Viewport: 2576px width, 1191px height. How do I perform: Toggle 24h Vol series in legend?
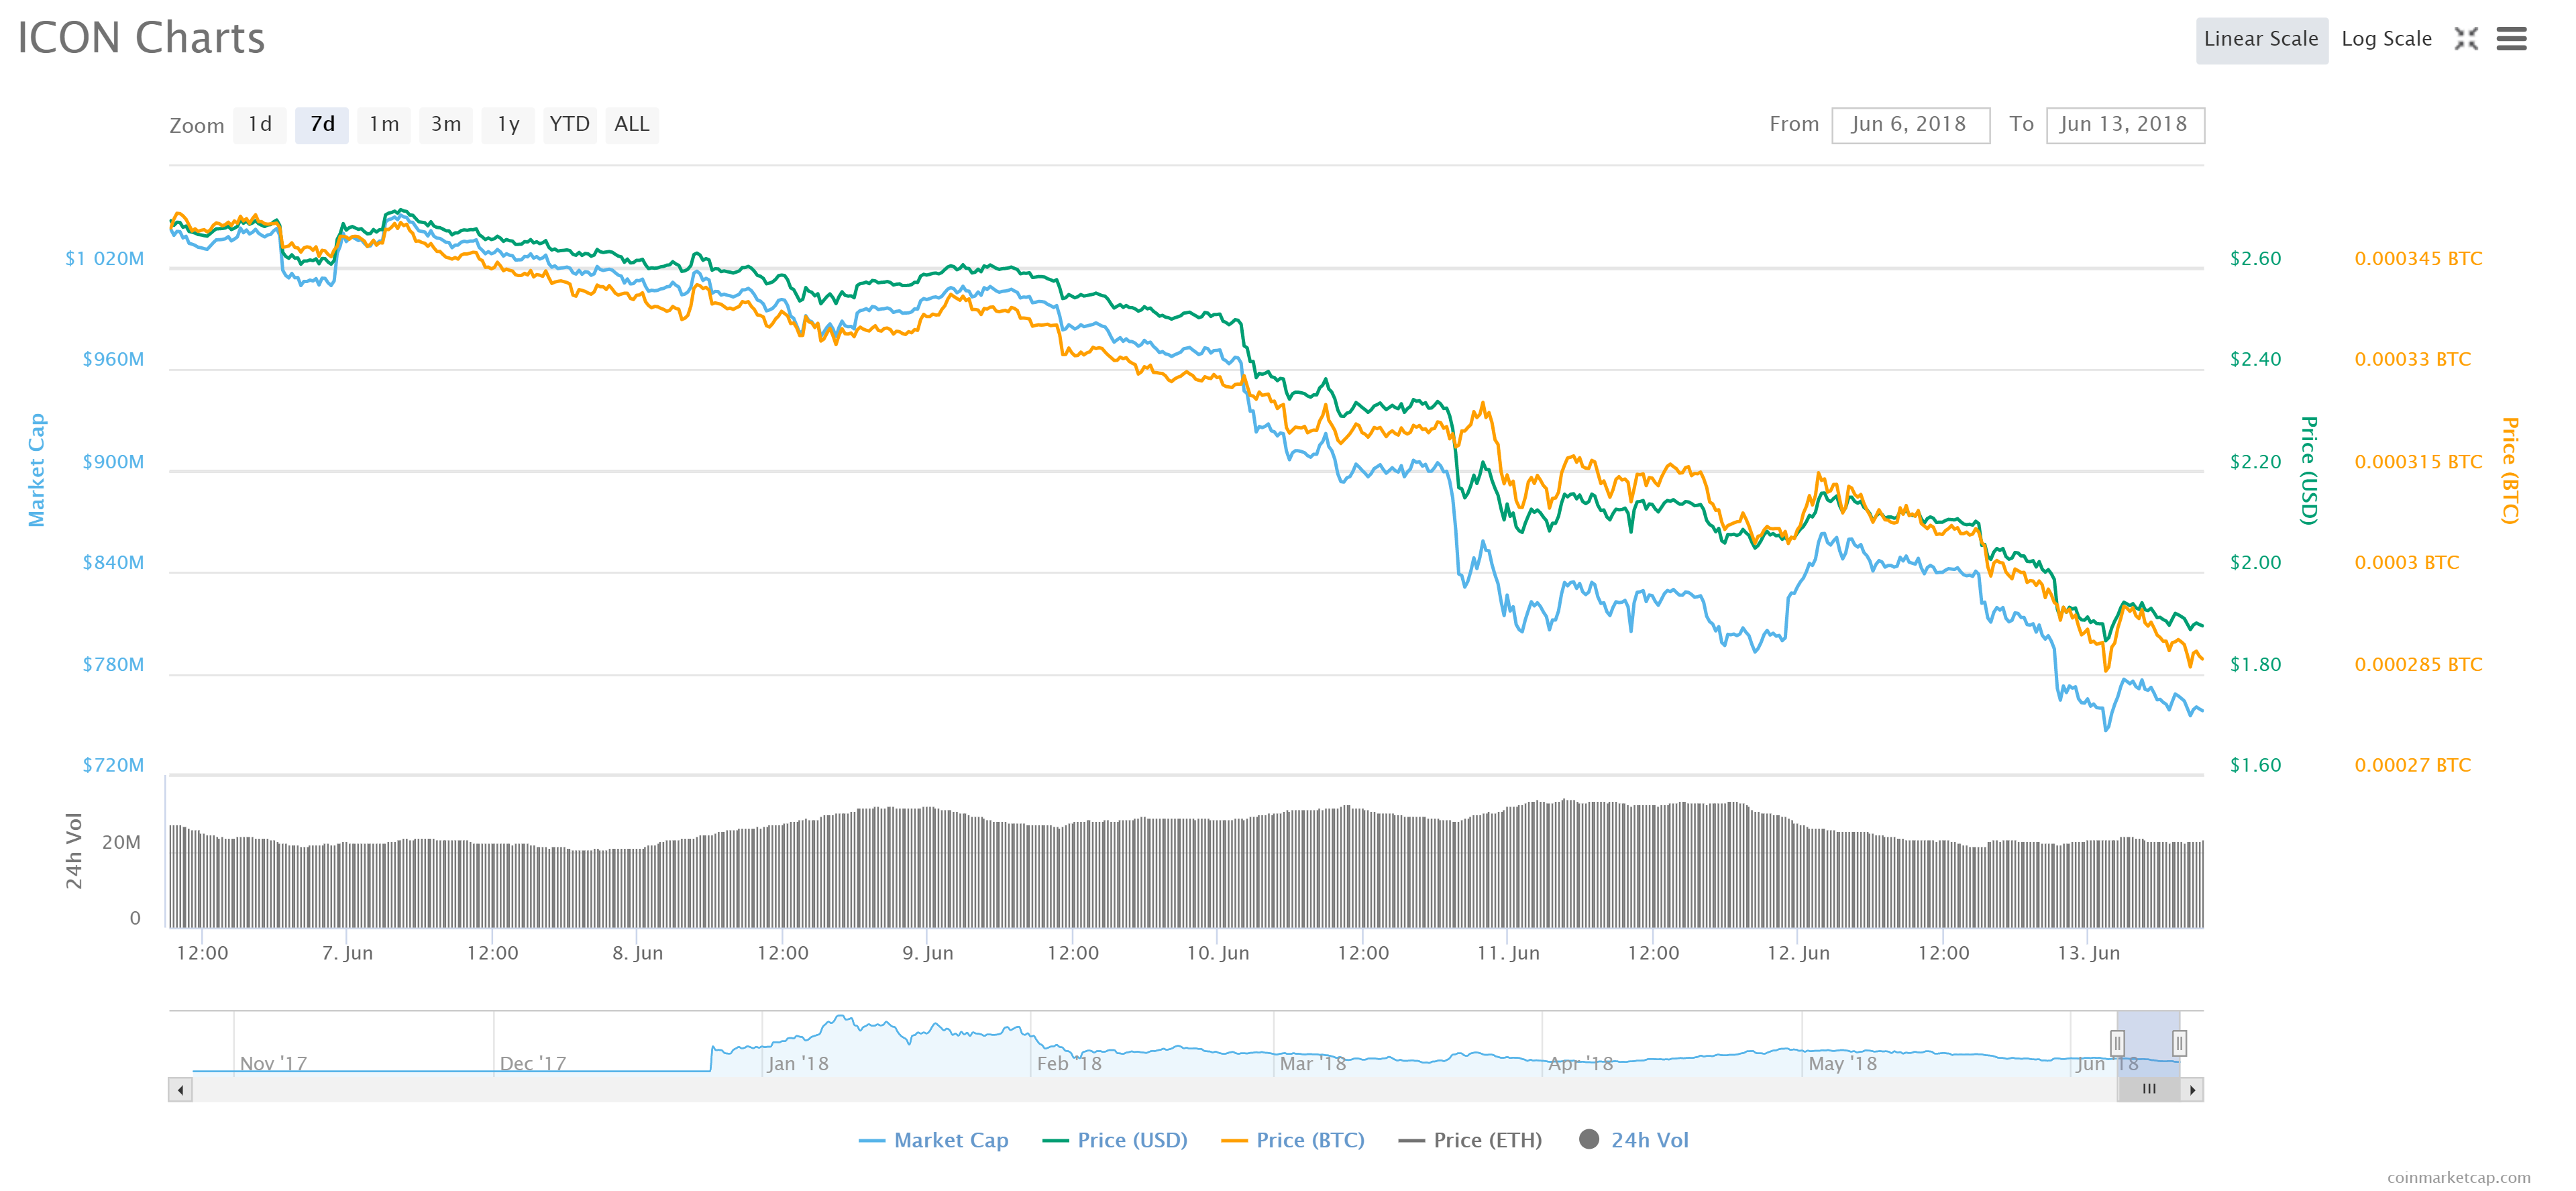pos(1633,1140)
